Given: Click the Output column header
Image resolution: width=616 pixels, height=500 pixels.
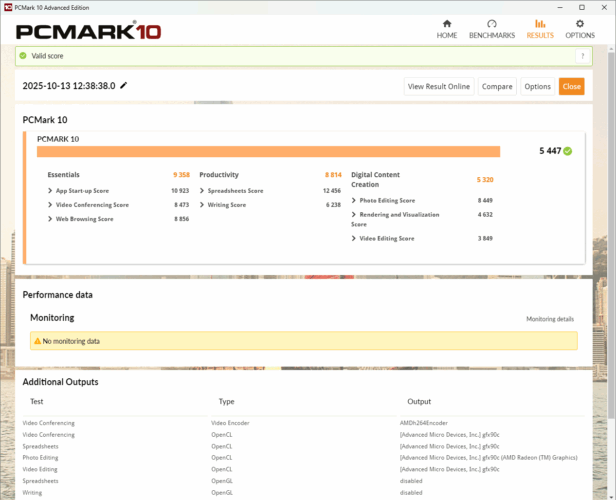Looking at the screenshot, I should 419,401.
